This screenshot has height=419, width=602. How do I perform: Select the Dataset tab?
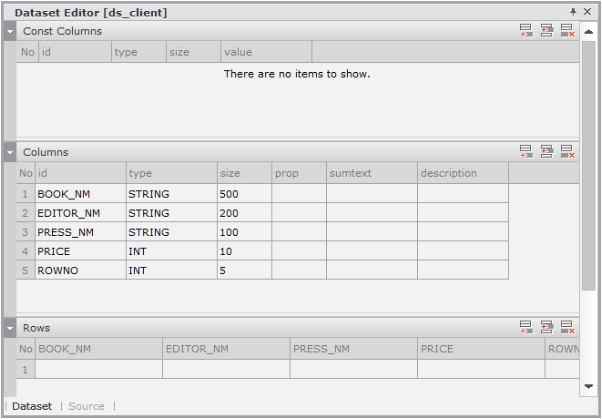32,406
